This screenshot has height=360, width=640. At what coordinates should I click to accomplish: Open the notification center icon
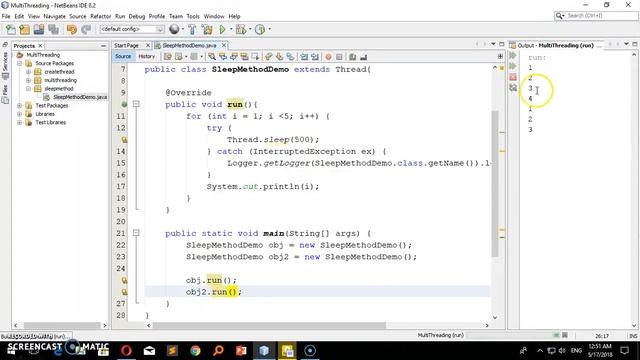(625, 351)
